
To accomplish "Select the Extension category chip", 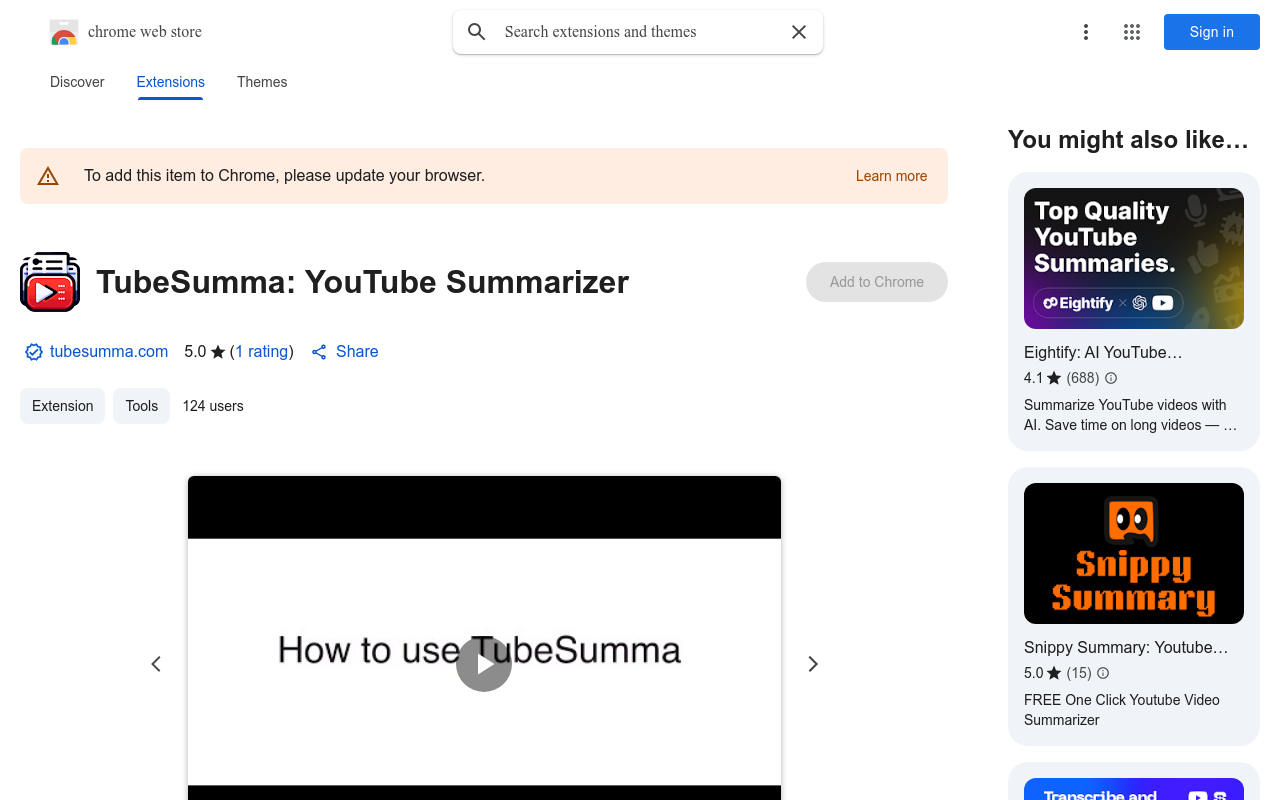I will [62, 406].
